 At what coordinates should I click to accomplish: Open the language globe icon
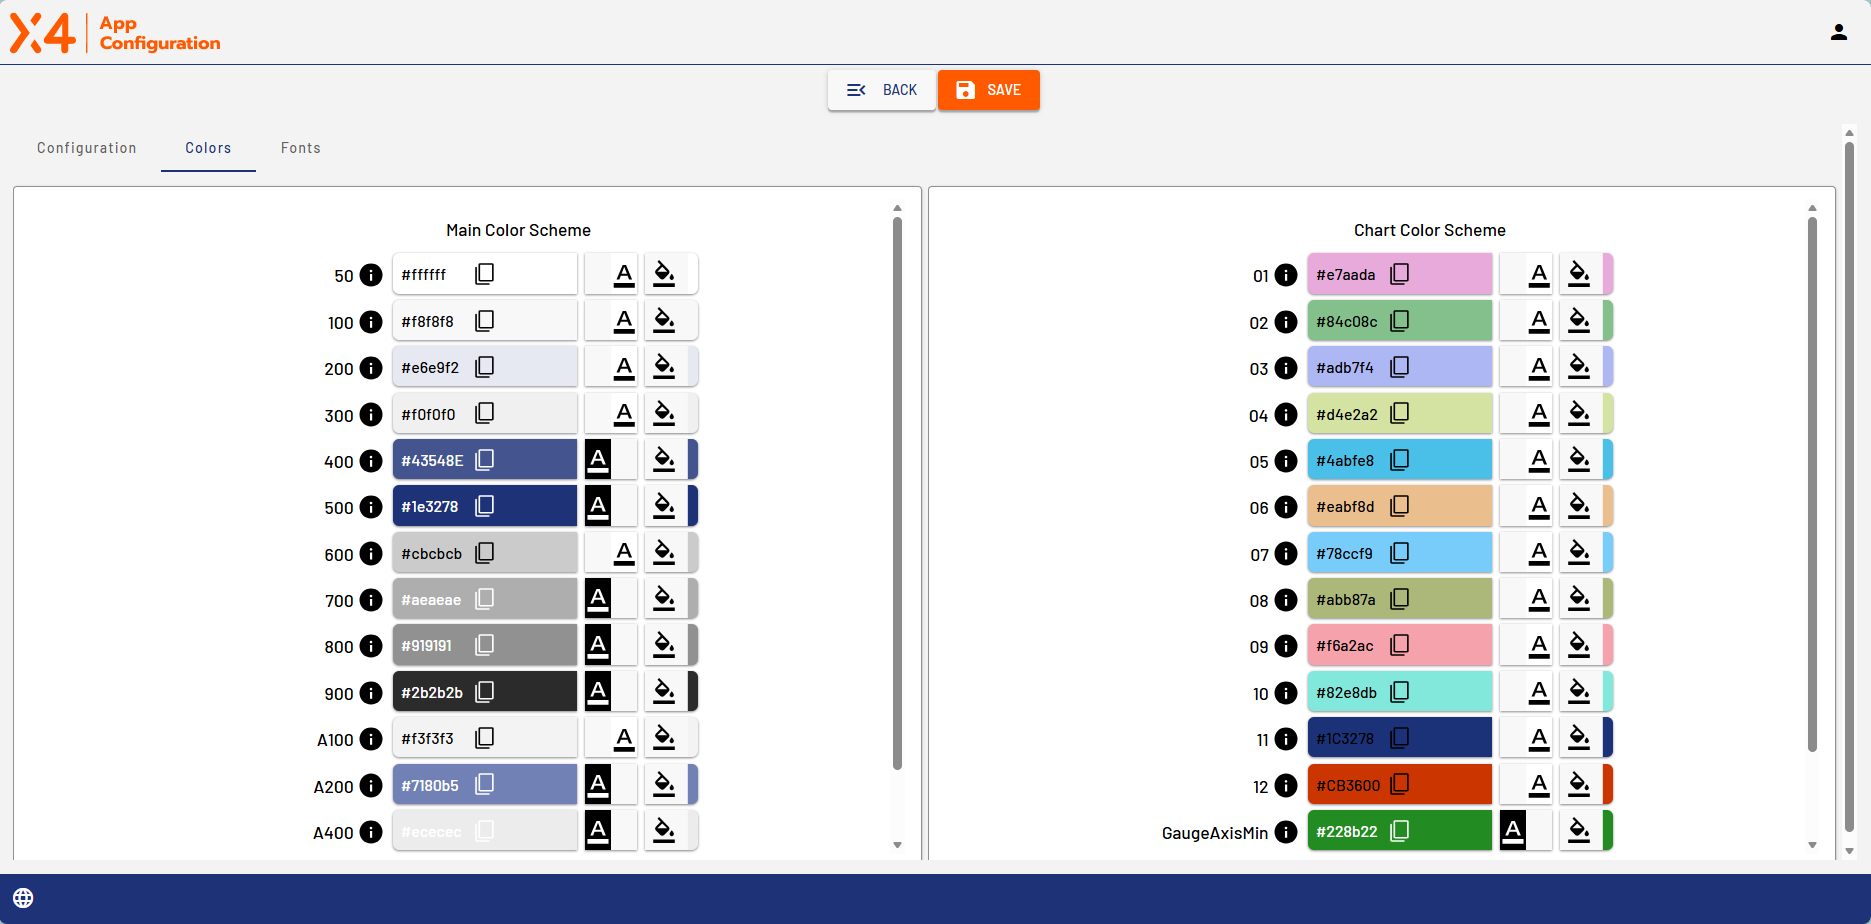coord(23,898)
